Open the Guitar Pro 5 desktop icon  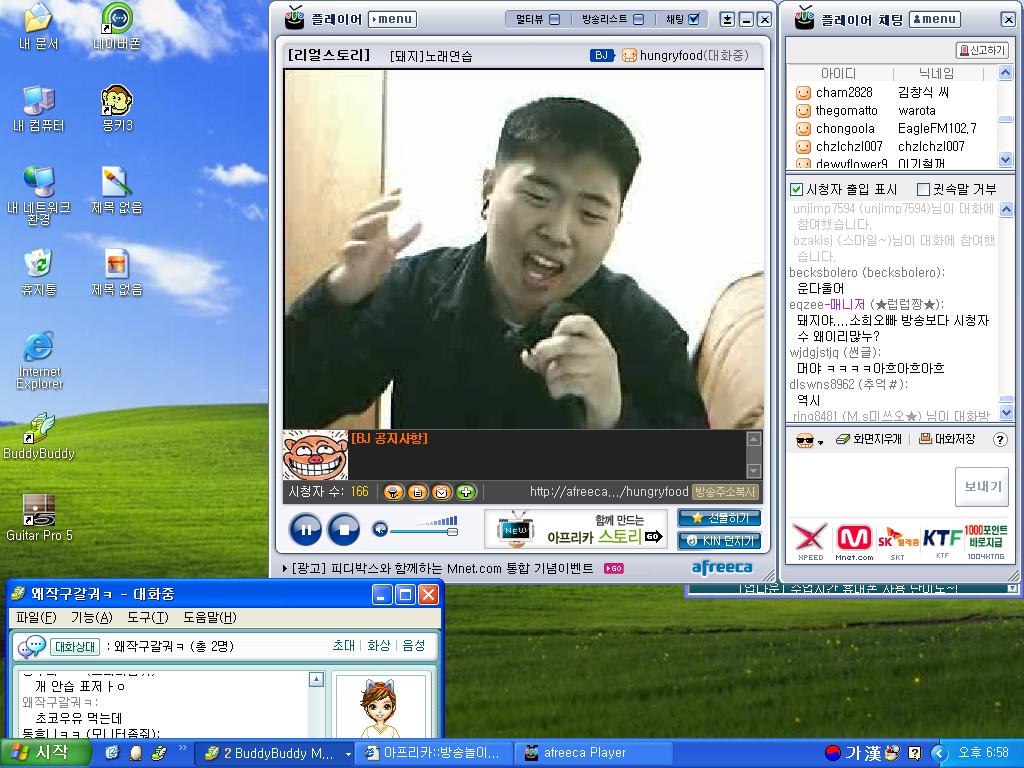39,510
